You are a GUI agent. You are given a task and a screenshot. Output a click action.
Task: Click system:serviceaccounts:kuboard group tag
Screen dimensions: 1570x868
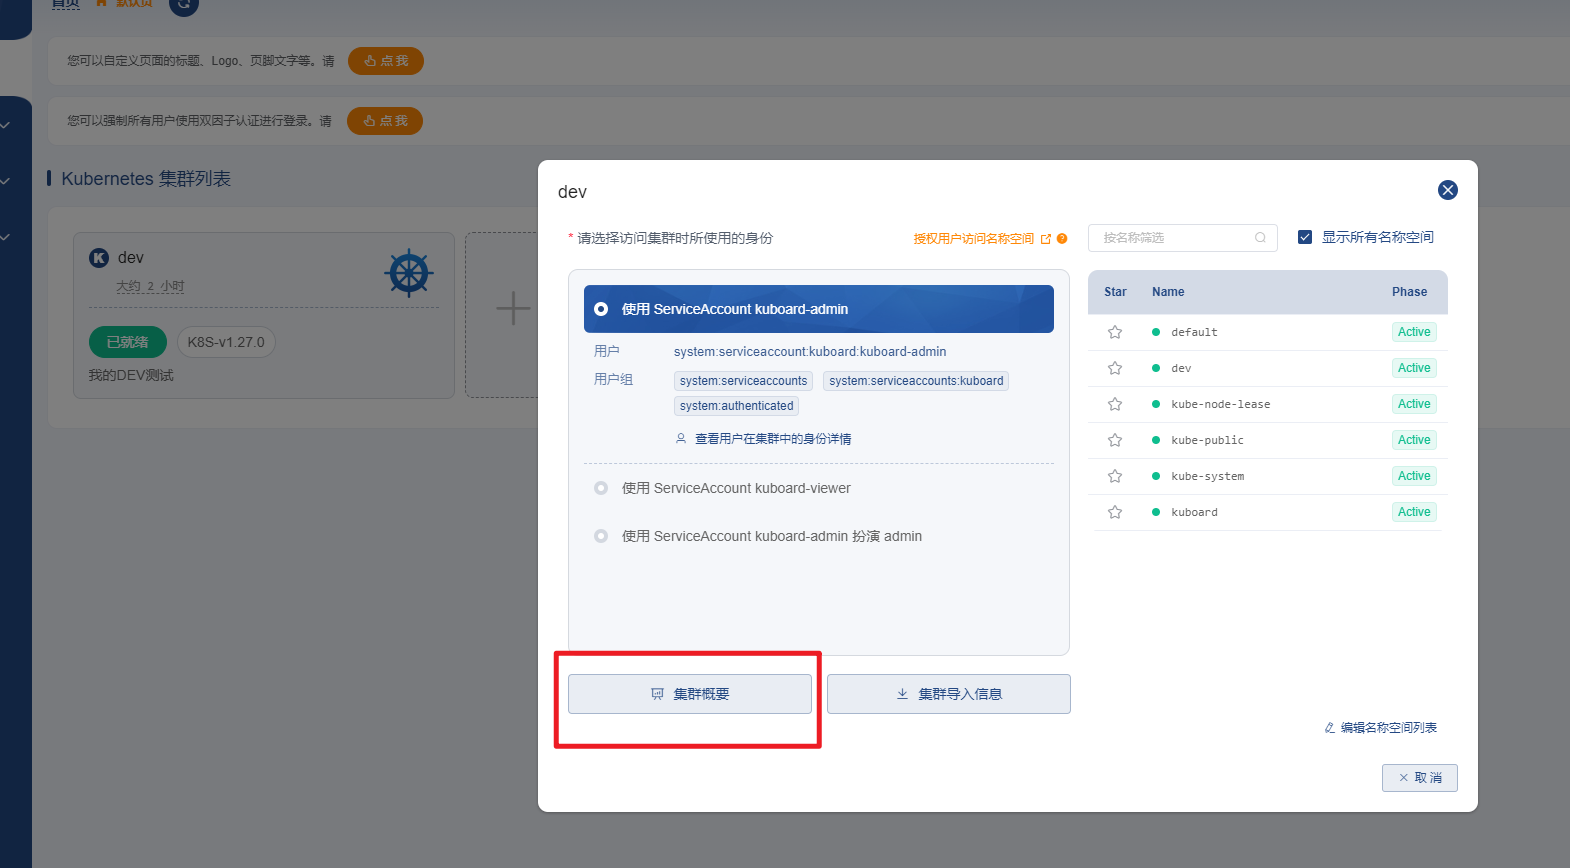916,381
